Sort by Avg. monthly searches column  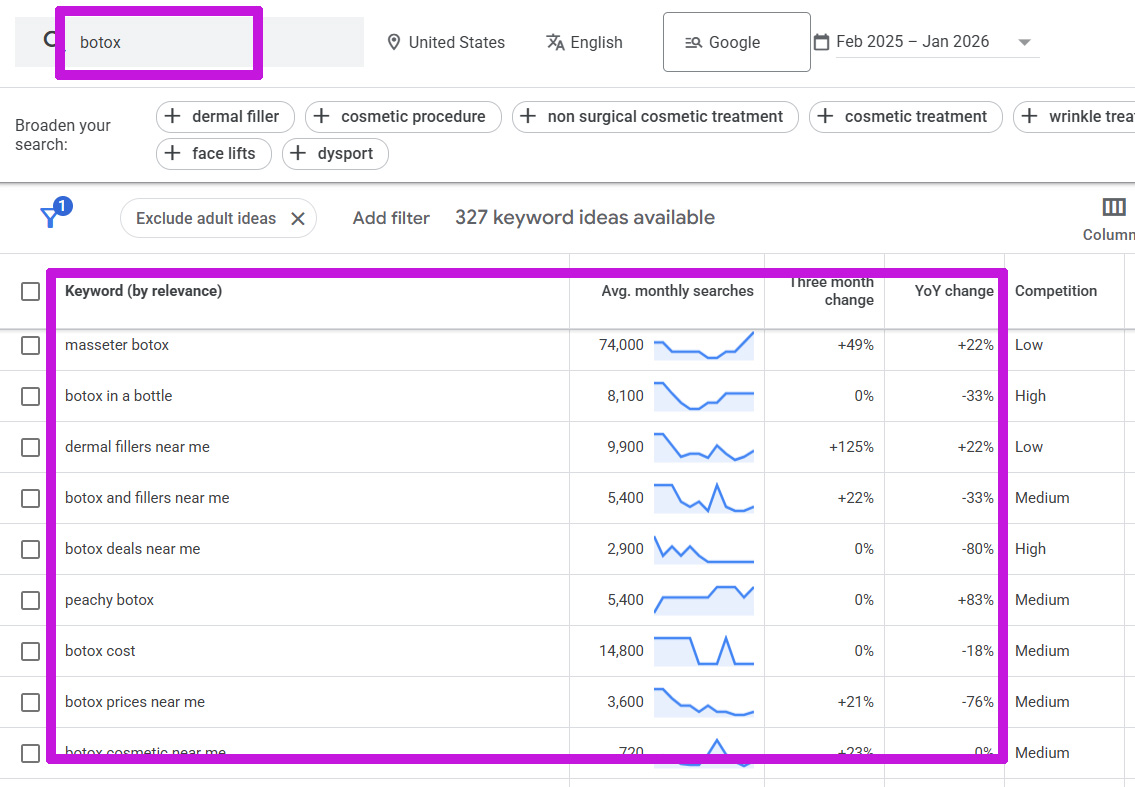677,291
